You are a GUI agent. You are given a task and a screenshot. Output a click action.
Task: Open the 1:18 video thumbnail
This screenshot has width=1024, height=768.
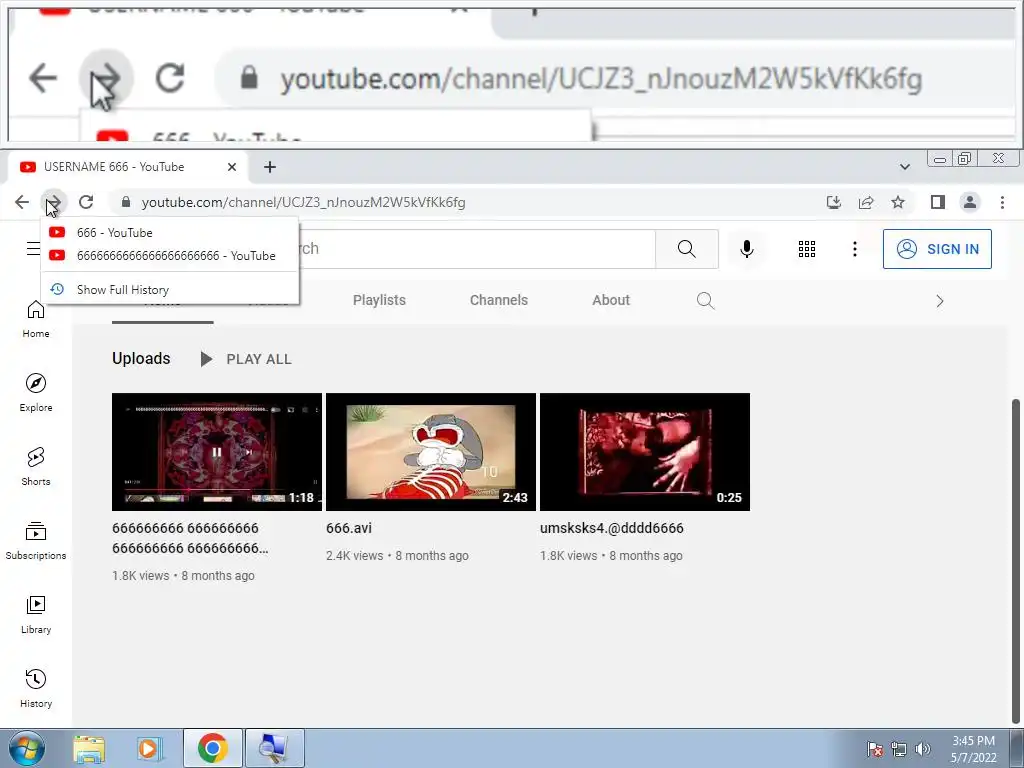coord(217,452)
